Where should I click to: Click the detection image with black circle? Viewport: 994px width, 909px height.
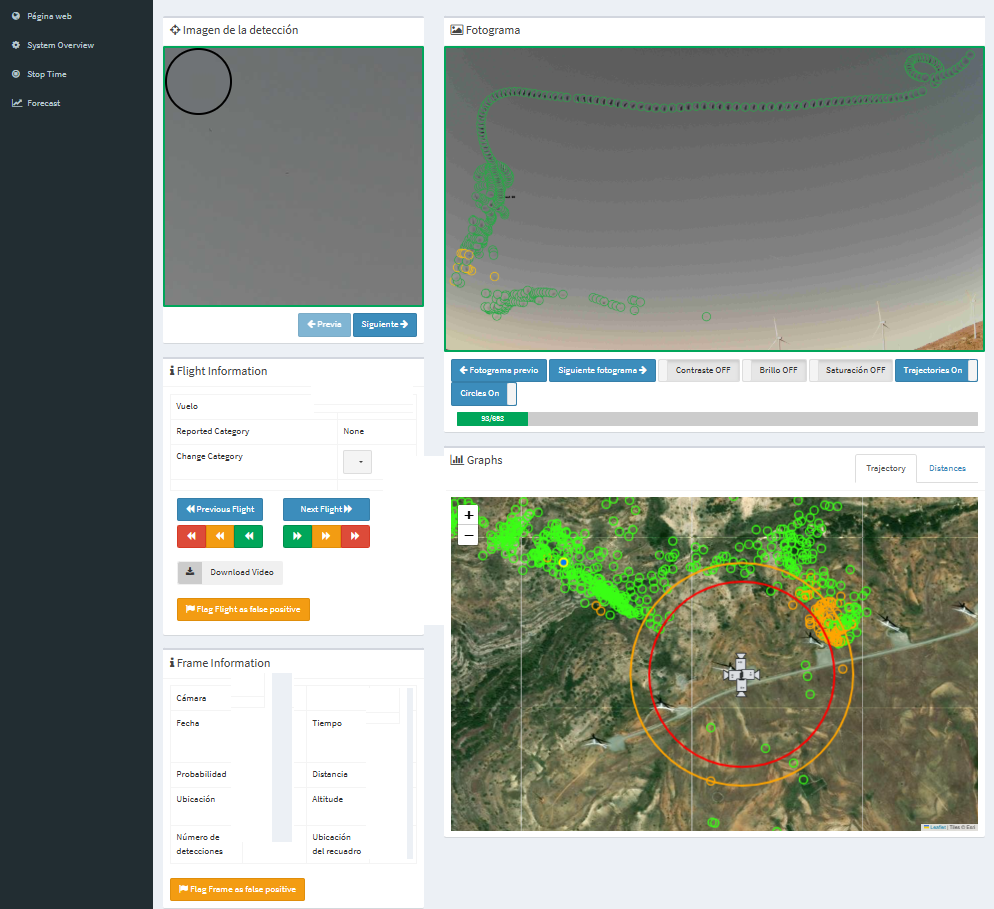(293, 176)
